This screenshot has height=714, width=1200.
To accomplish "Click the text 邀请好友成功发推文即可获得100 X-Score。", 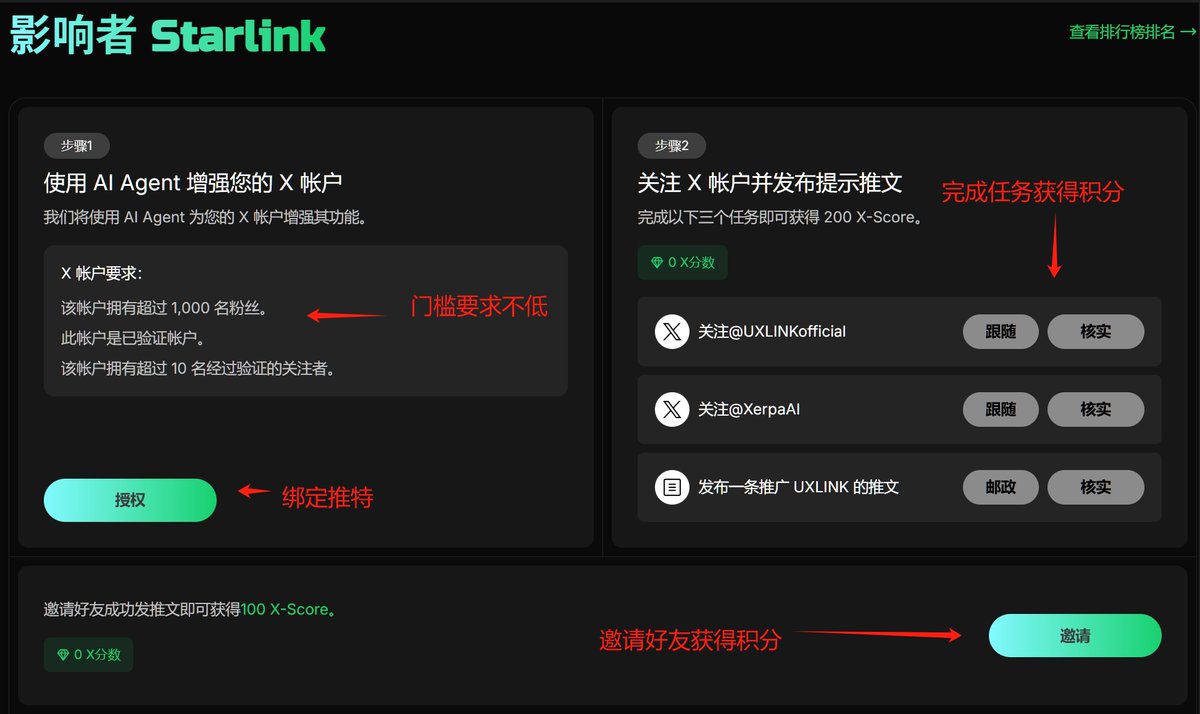I will coord(190,609).
